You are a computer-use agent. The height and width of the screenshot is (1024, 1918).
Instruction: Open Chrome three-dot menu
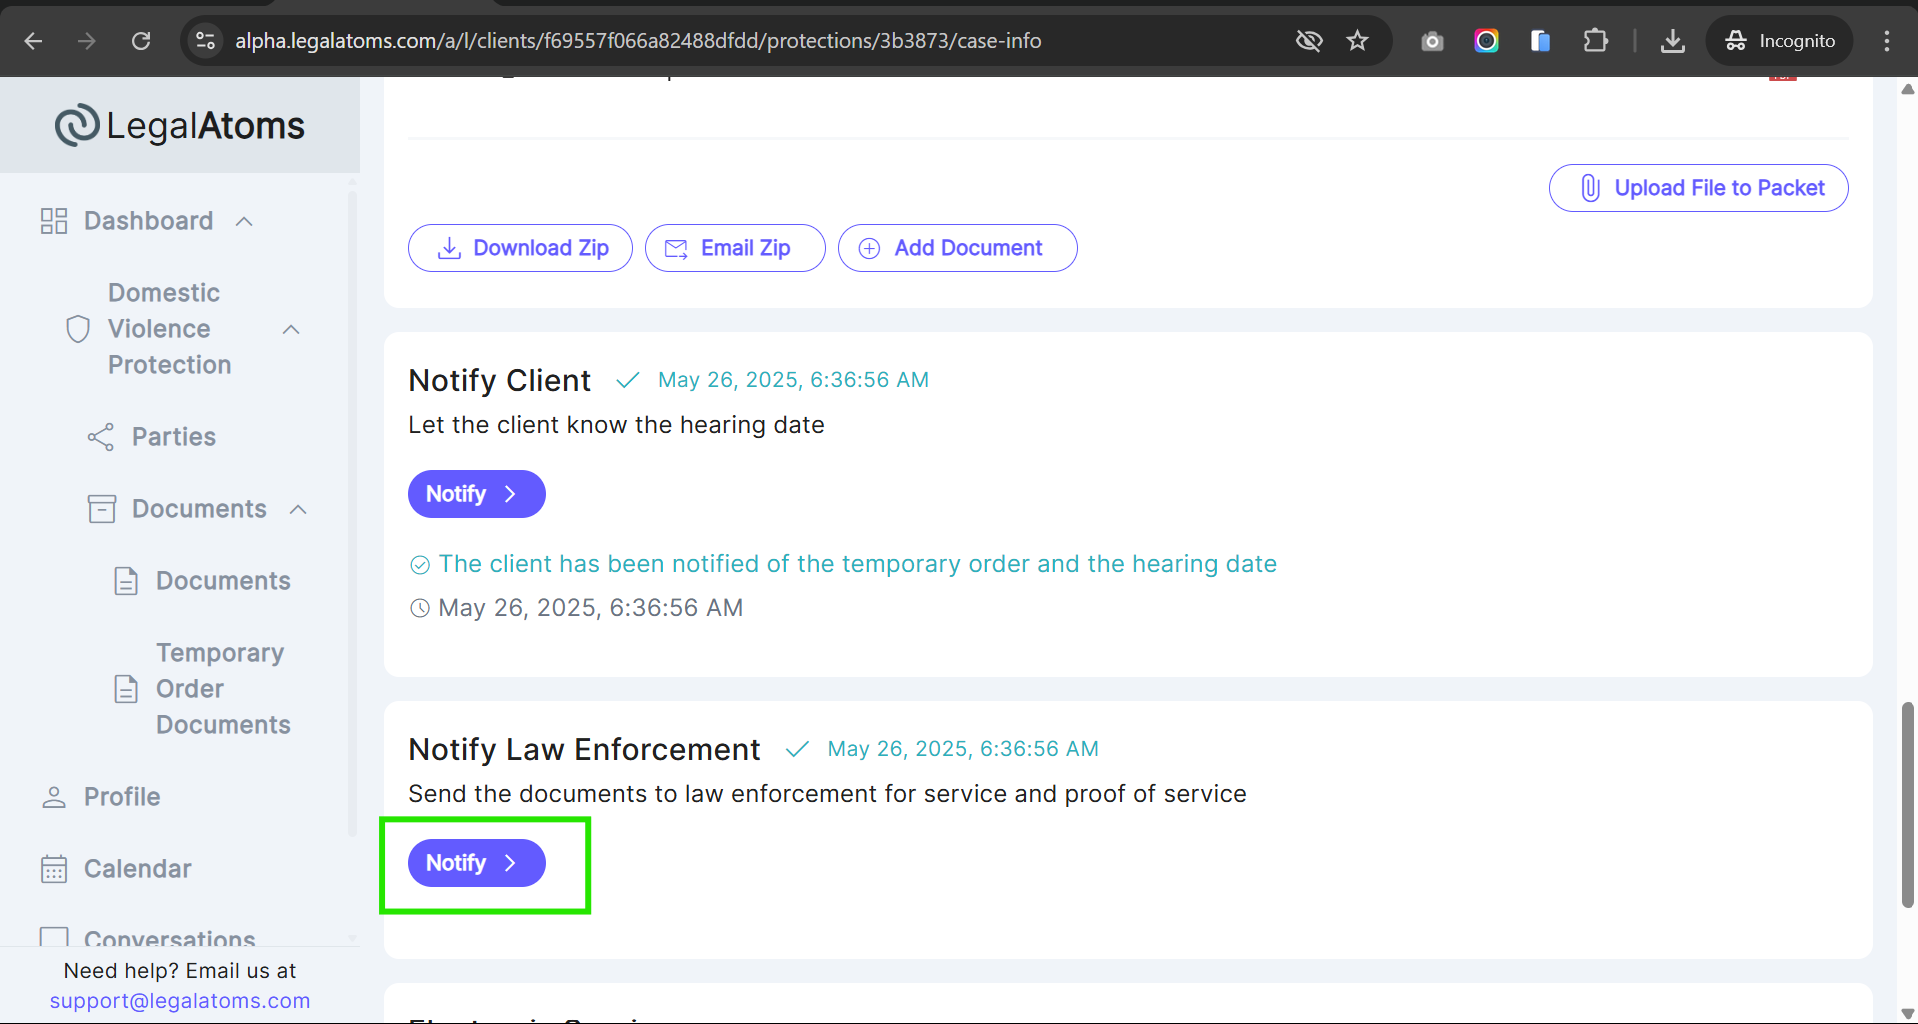pyautogui.click(x=1886, y=41)
